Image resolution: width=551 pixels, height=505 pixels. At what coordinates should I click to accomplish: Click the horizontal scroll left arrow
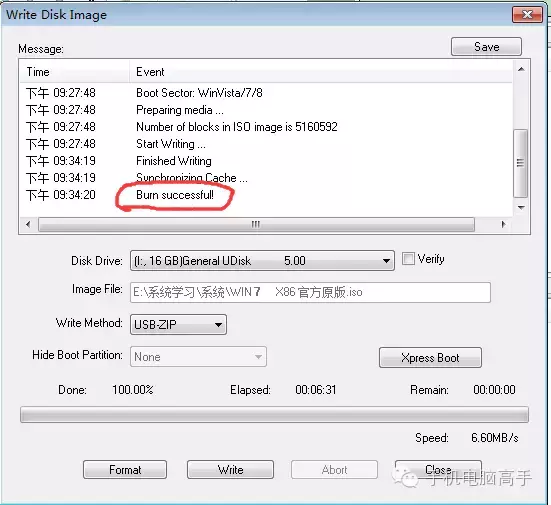pyautogui.click(x=28, y=224)
